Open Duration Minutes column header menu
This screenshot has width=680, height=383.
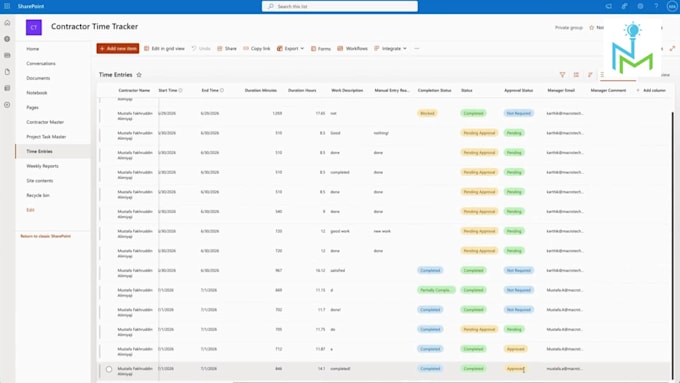(261, 90)
